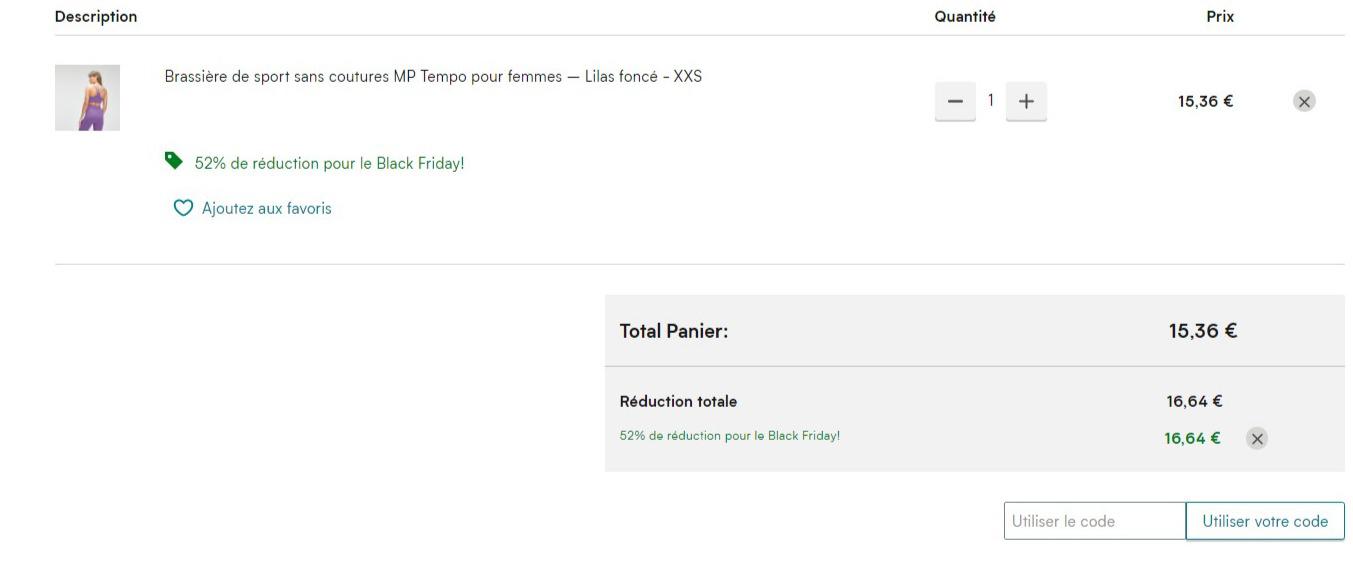Click the green 16,64 € discount amount
This screenshot has width=1353, height=582.
click(1192, 438)
